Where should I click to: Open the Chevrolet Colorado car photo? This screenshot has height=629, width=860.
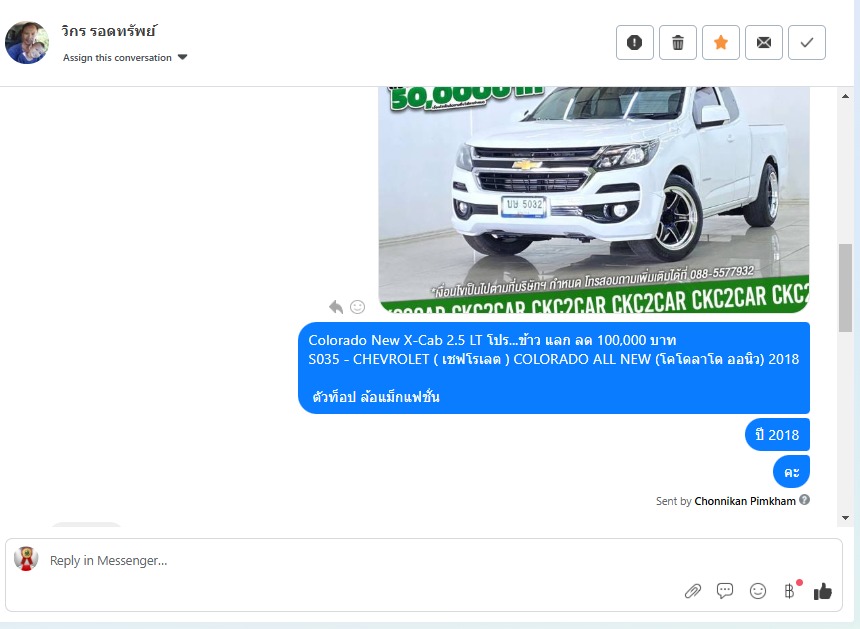[594, 200]
